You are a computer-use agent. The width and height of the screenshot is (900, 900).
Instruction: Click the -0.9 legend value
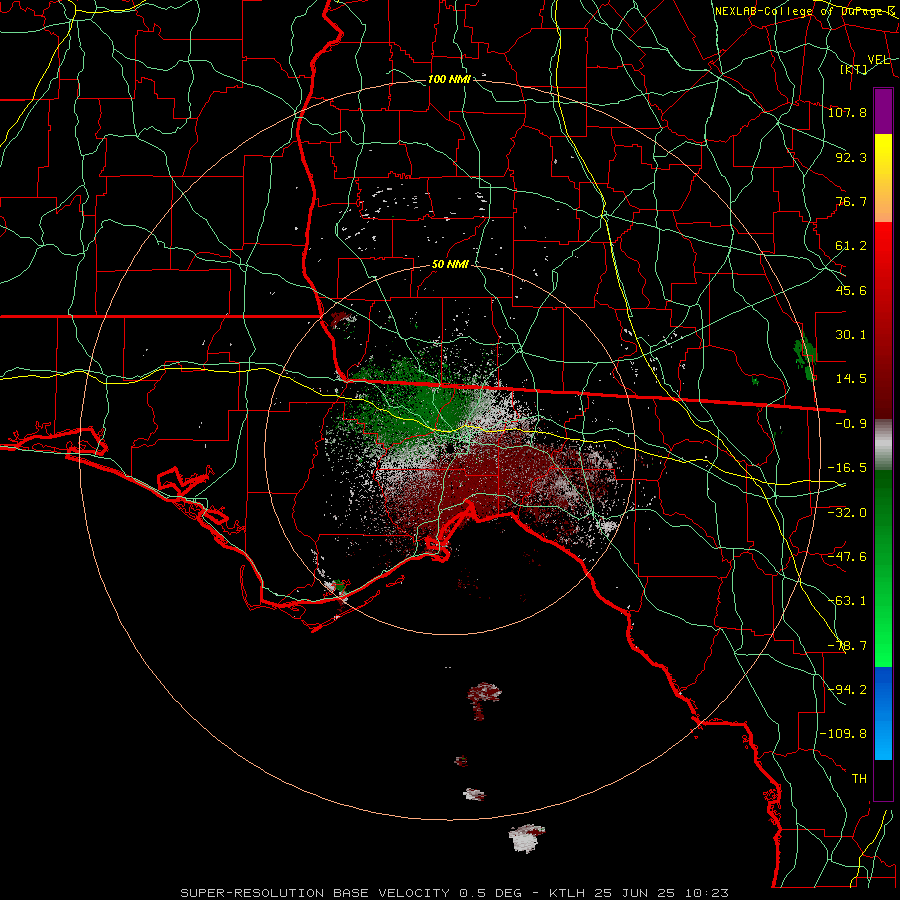tap(851, 424)
